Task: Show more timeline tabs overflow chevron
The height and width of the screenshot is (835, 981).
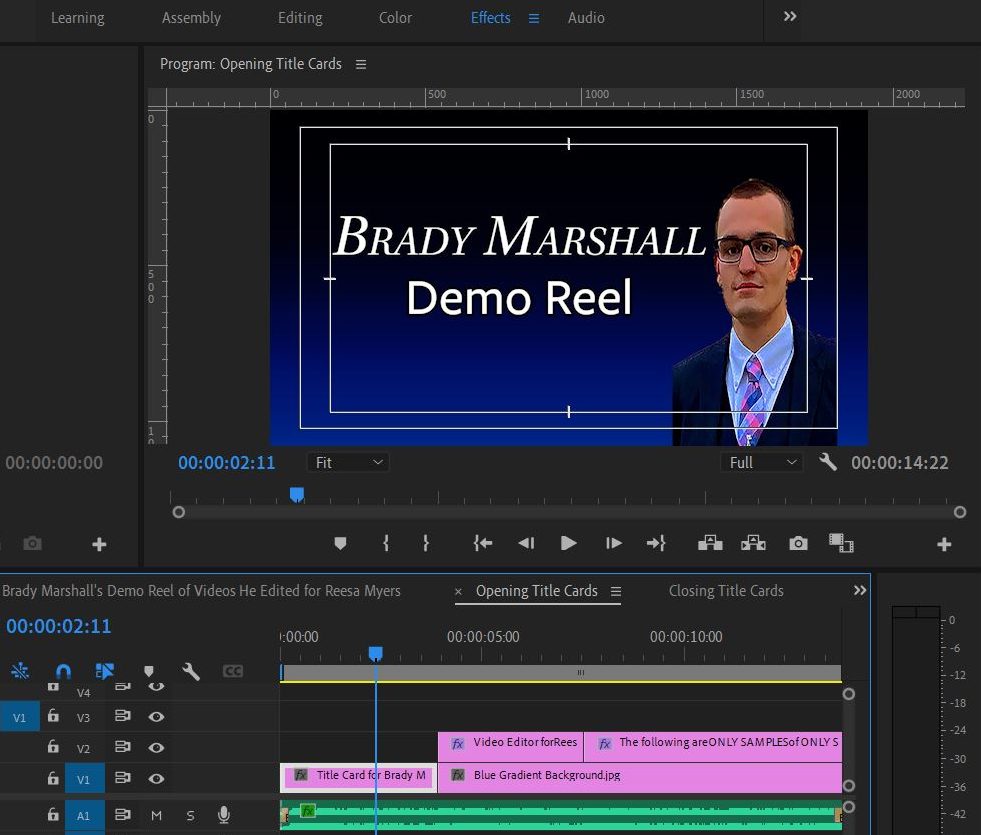Action: point(860,590)
